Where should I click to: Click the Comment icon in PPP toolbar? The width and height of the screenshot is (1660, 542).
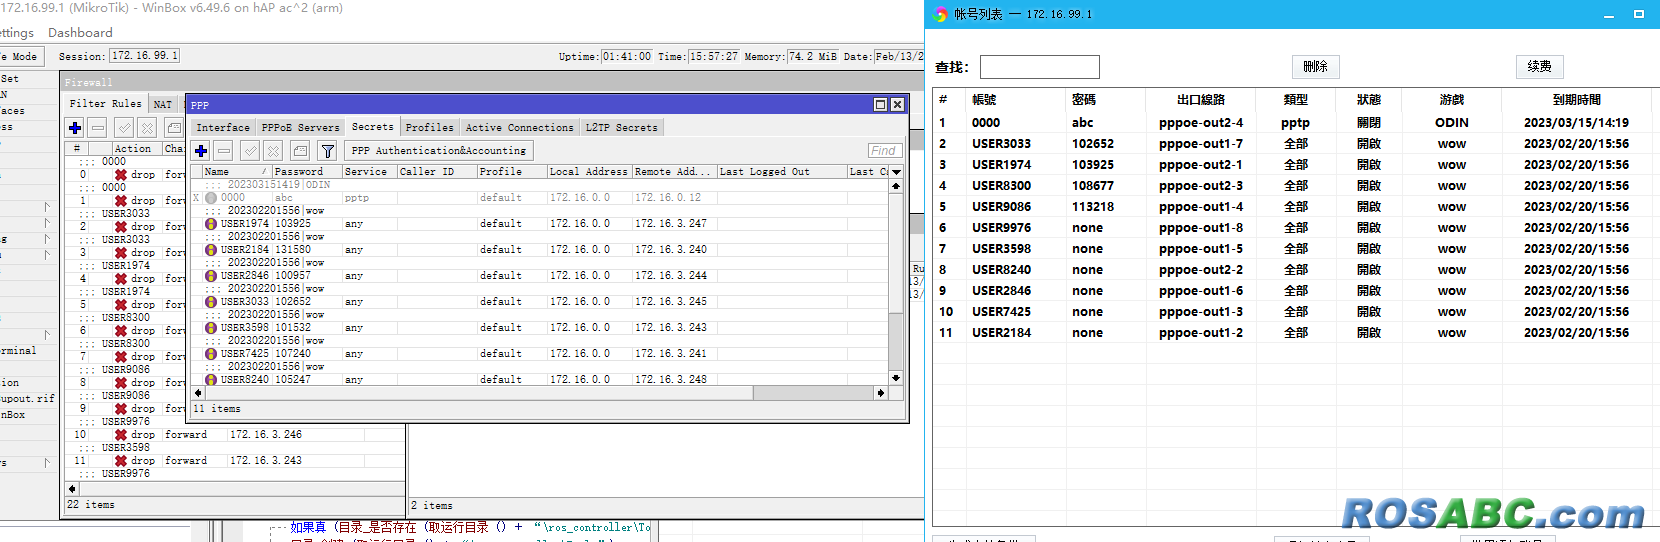click(x=300, y=151)
